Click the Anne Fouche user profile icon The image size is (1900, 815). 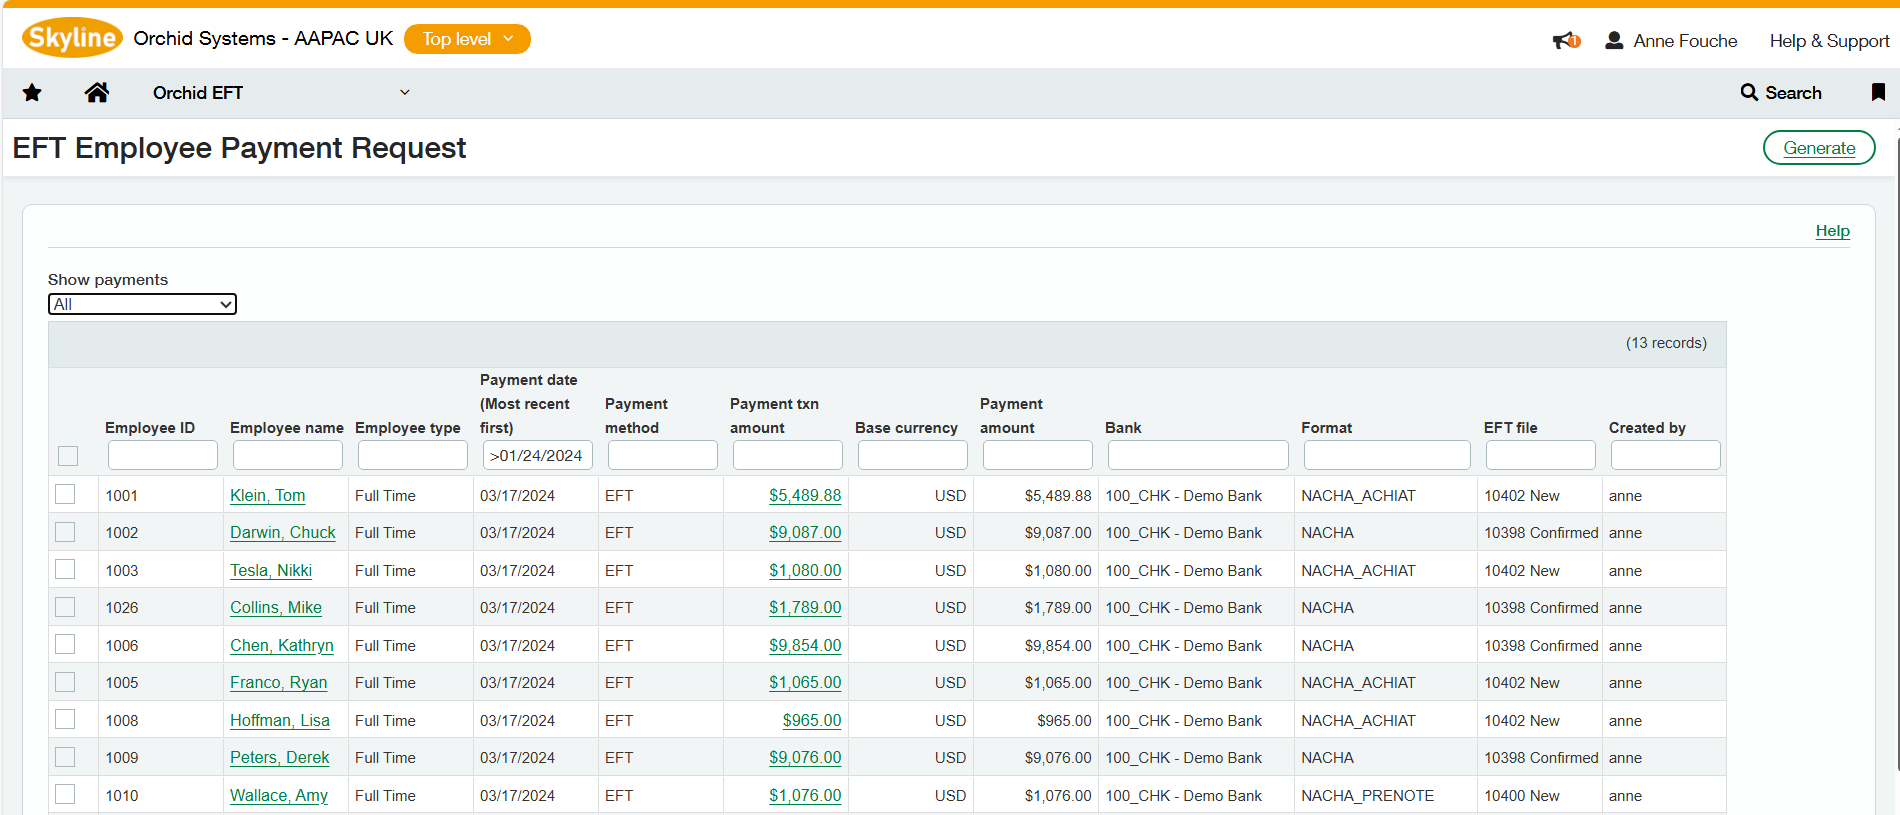point(1613,41)
